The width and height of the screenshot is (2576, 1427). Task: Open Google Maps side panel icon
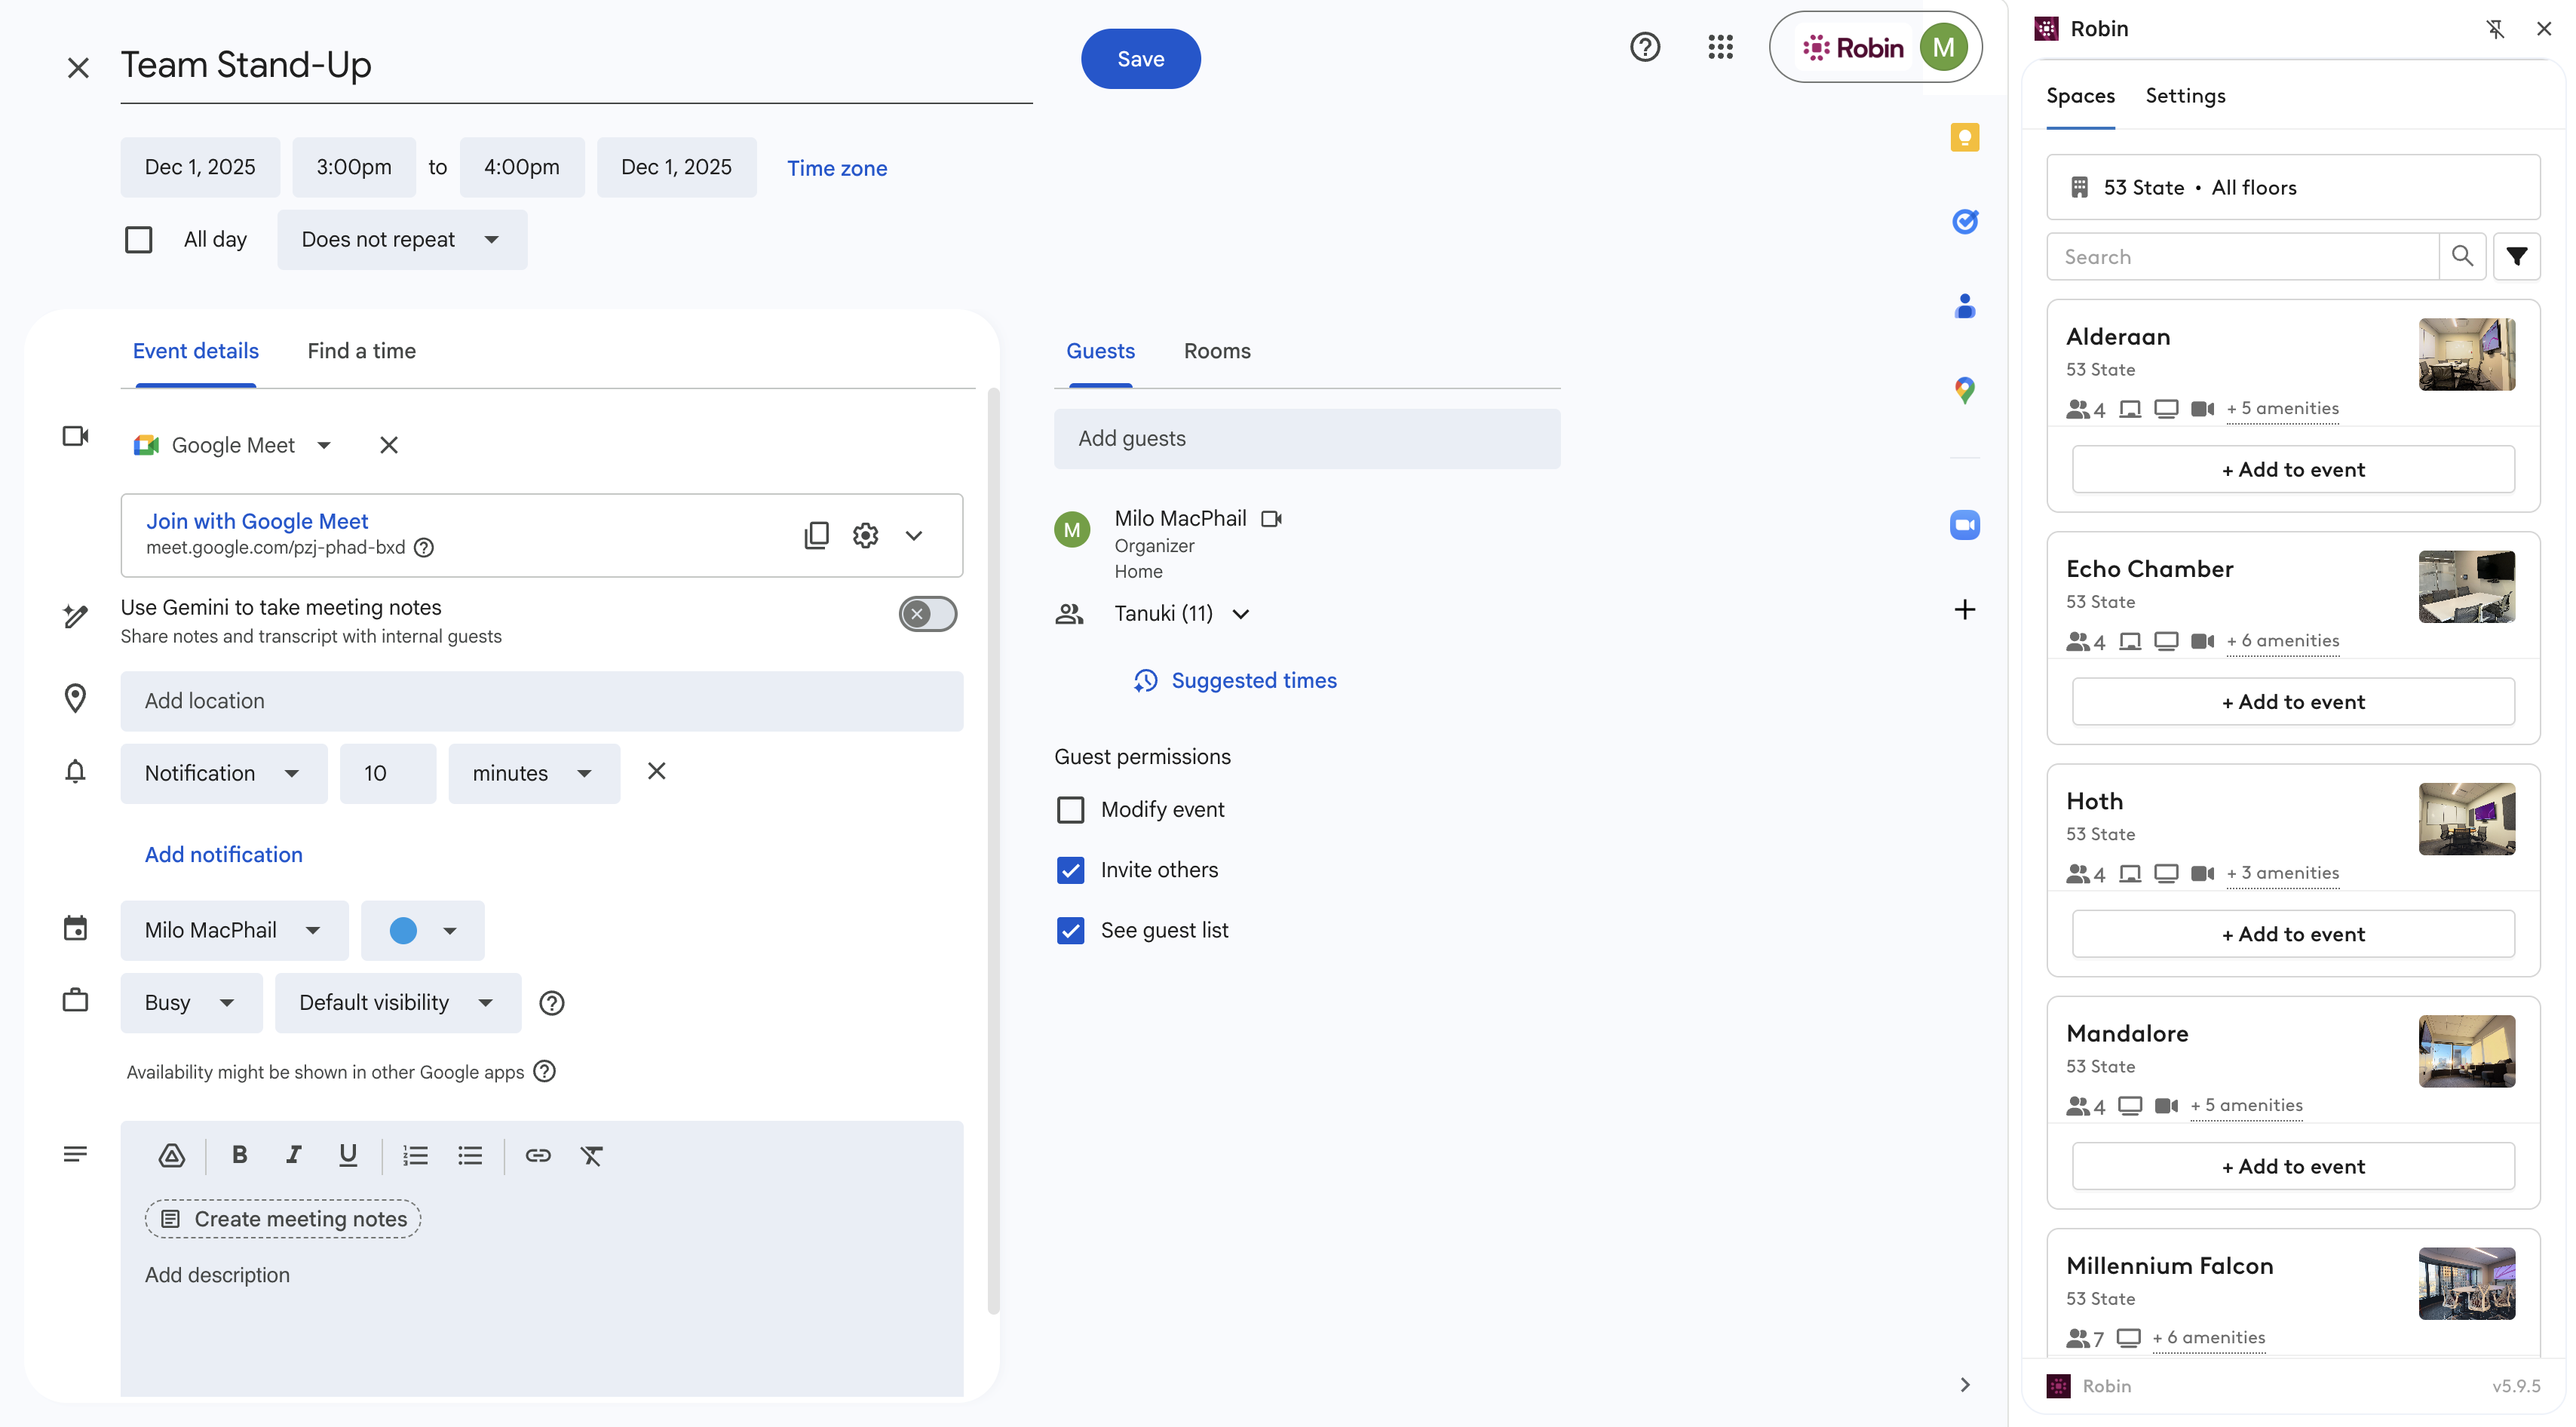(1964, 390)
